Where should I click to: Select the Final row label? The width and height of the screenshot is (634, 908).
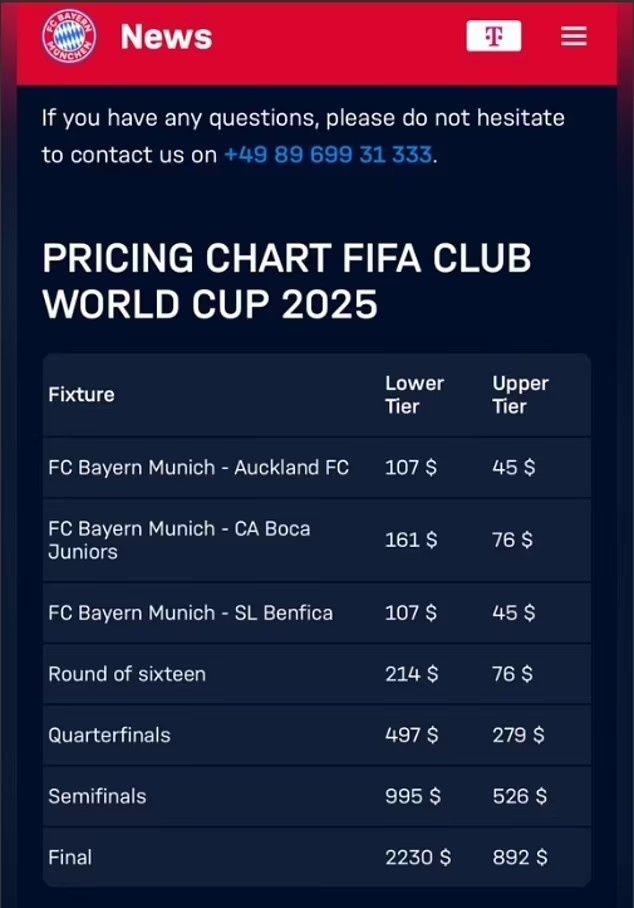coord(70,857)
